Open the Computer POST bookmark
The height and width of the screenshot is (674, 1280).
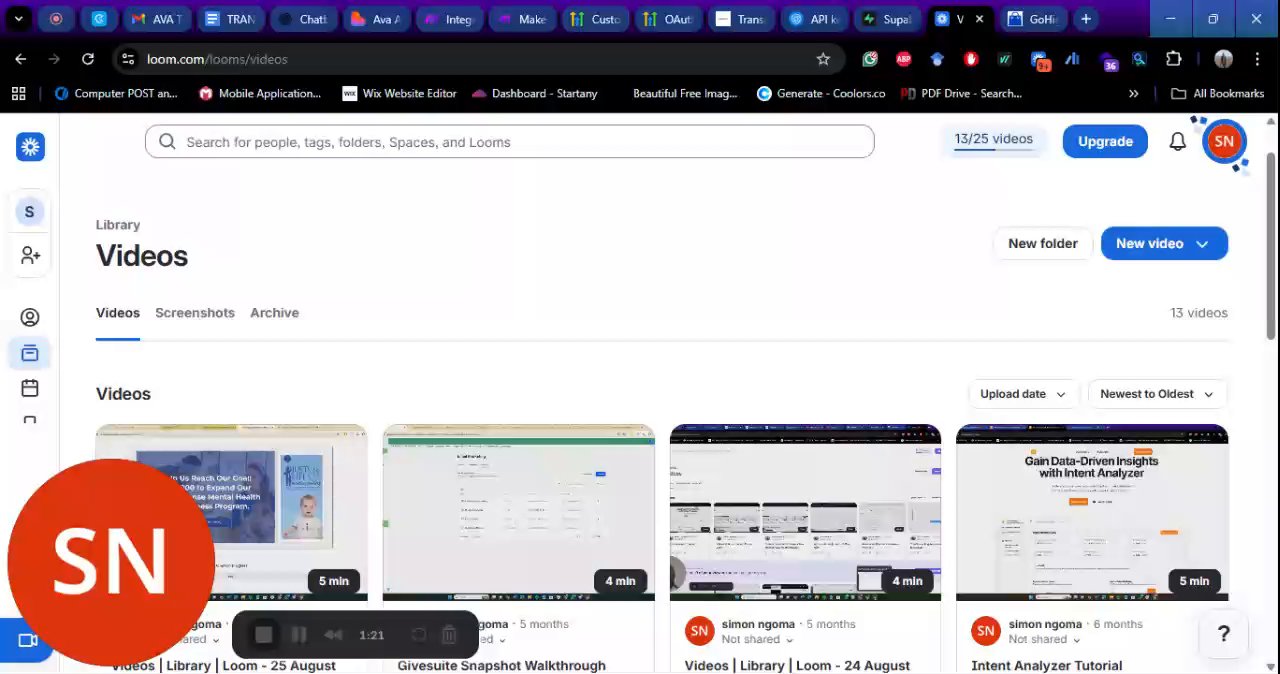116,93
